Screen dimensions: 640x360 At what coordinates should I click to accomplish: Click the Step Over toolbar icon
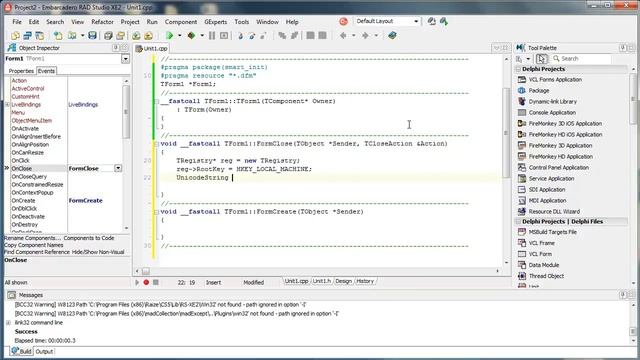[x=252, y=36]
